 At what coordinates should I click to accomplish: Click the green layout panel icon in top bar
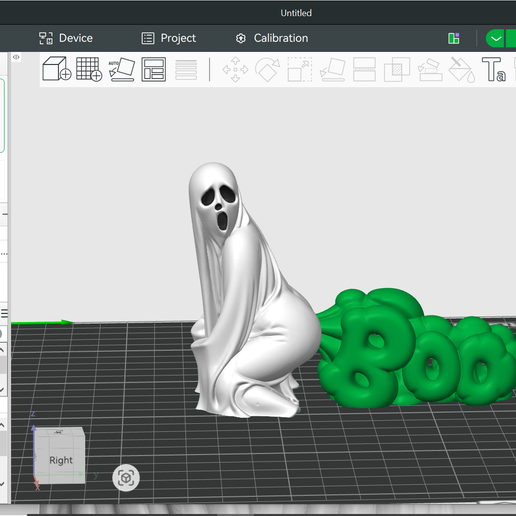coord(454,39)
